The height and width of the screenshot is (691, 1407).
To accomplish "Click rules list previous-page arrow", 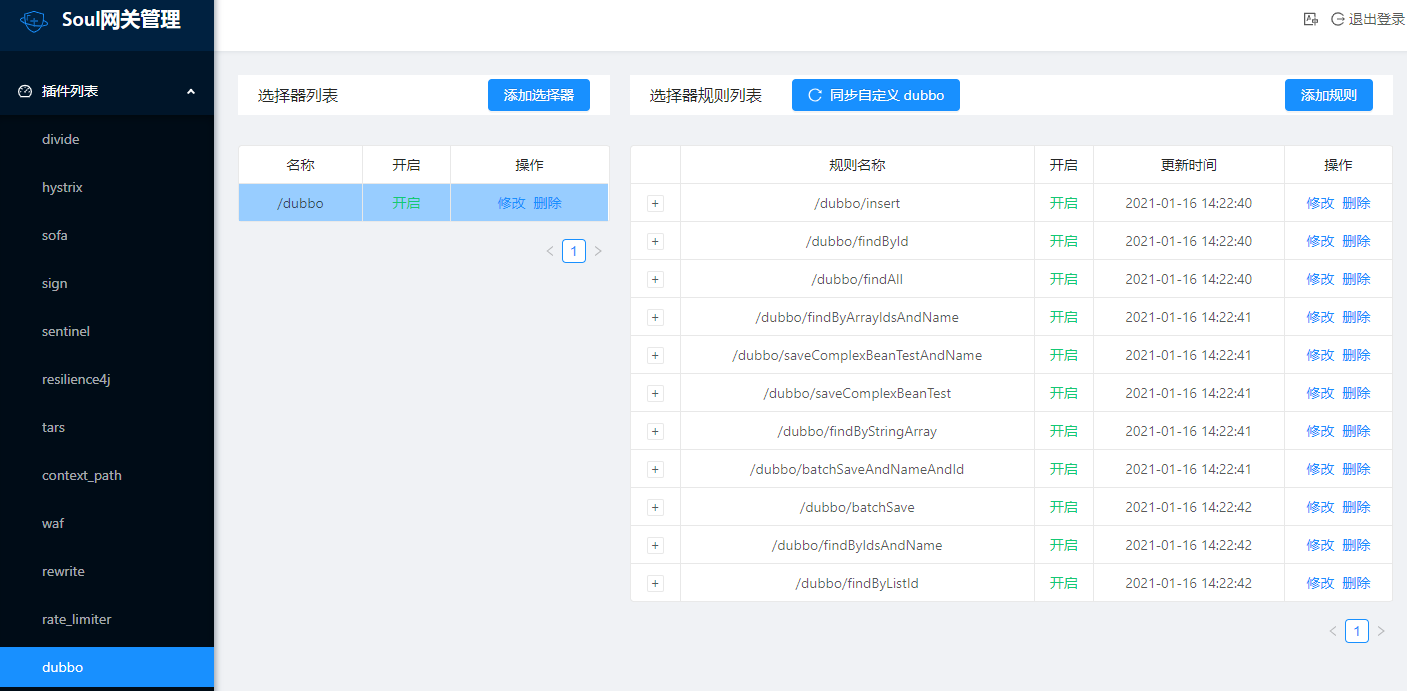I will coord(1333,631).
